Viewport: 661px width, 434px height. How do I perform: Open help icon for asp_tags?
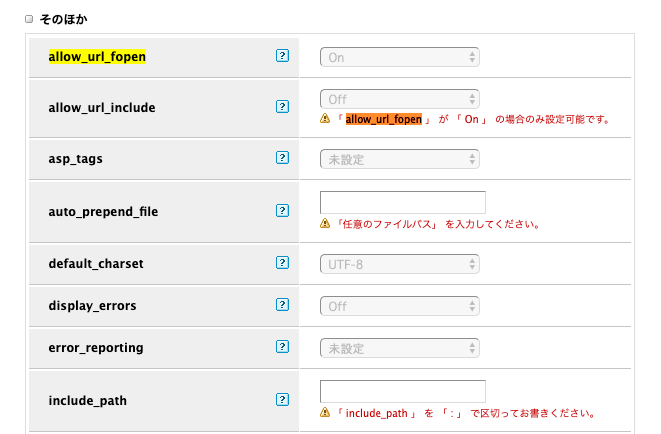(x=282, y=158)
